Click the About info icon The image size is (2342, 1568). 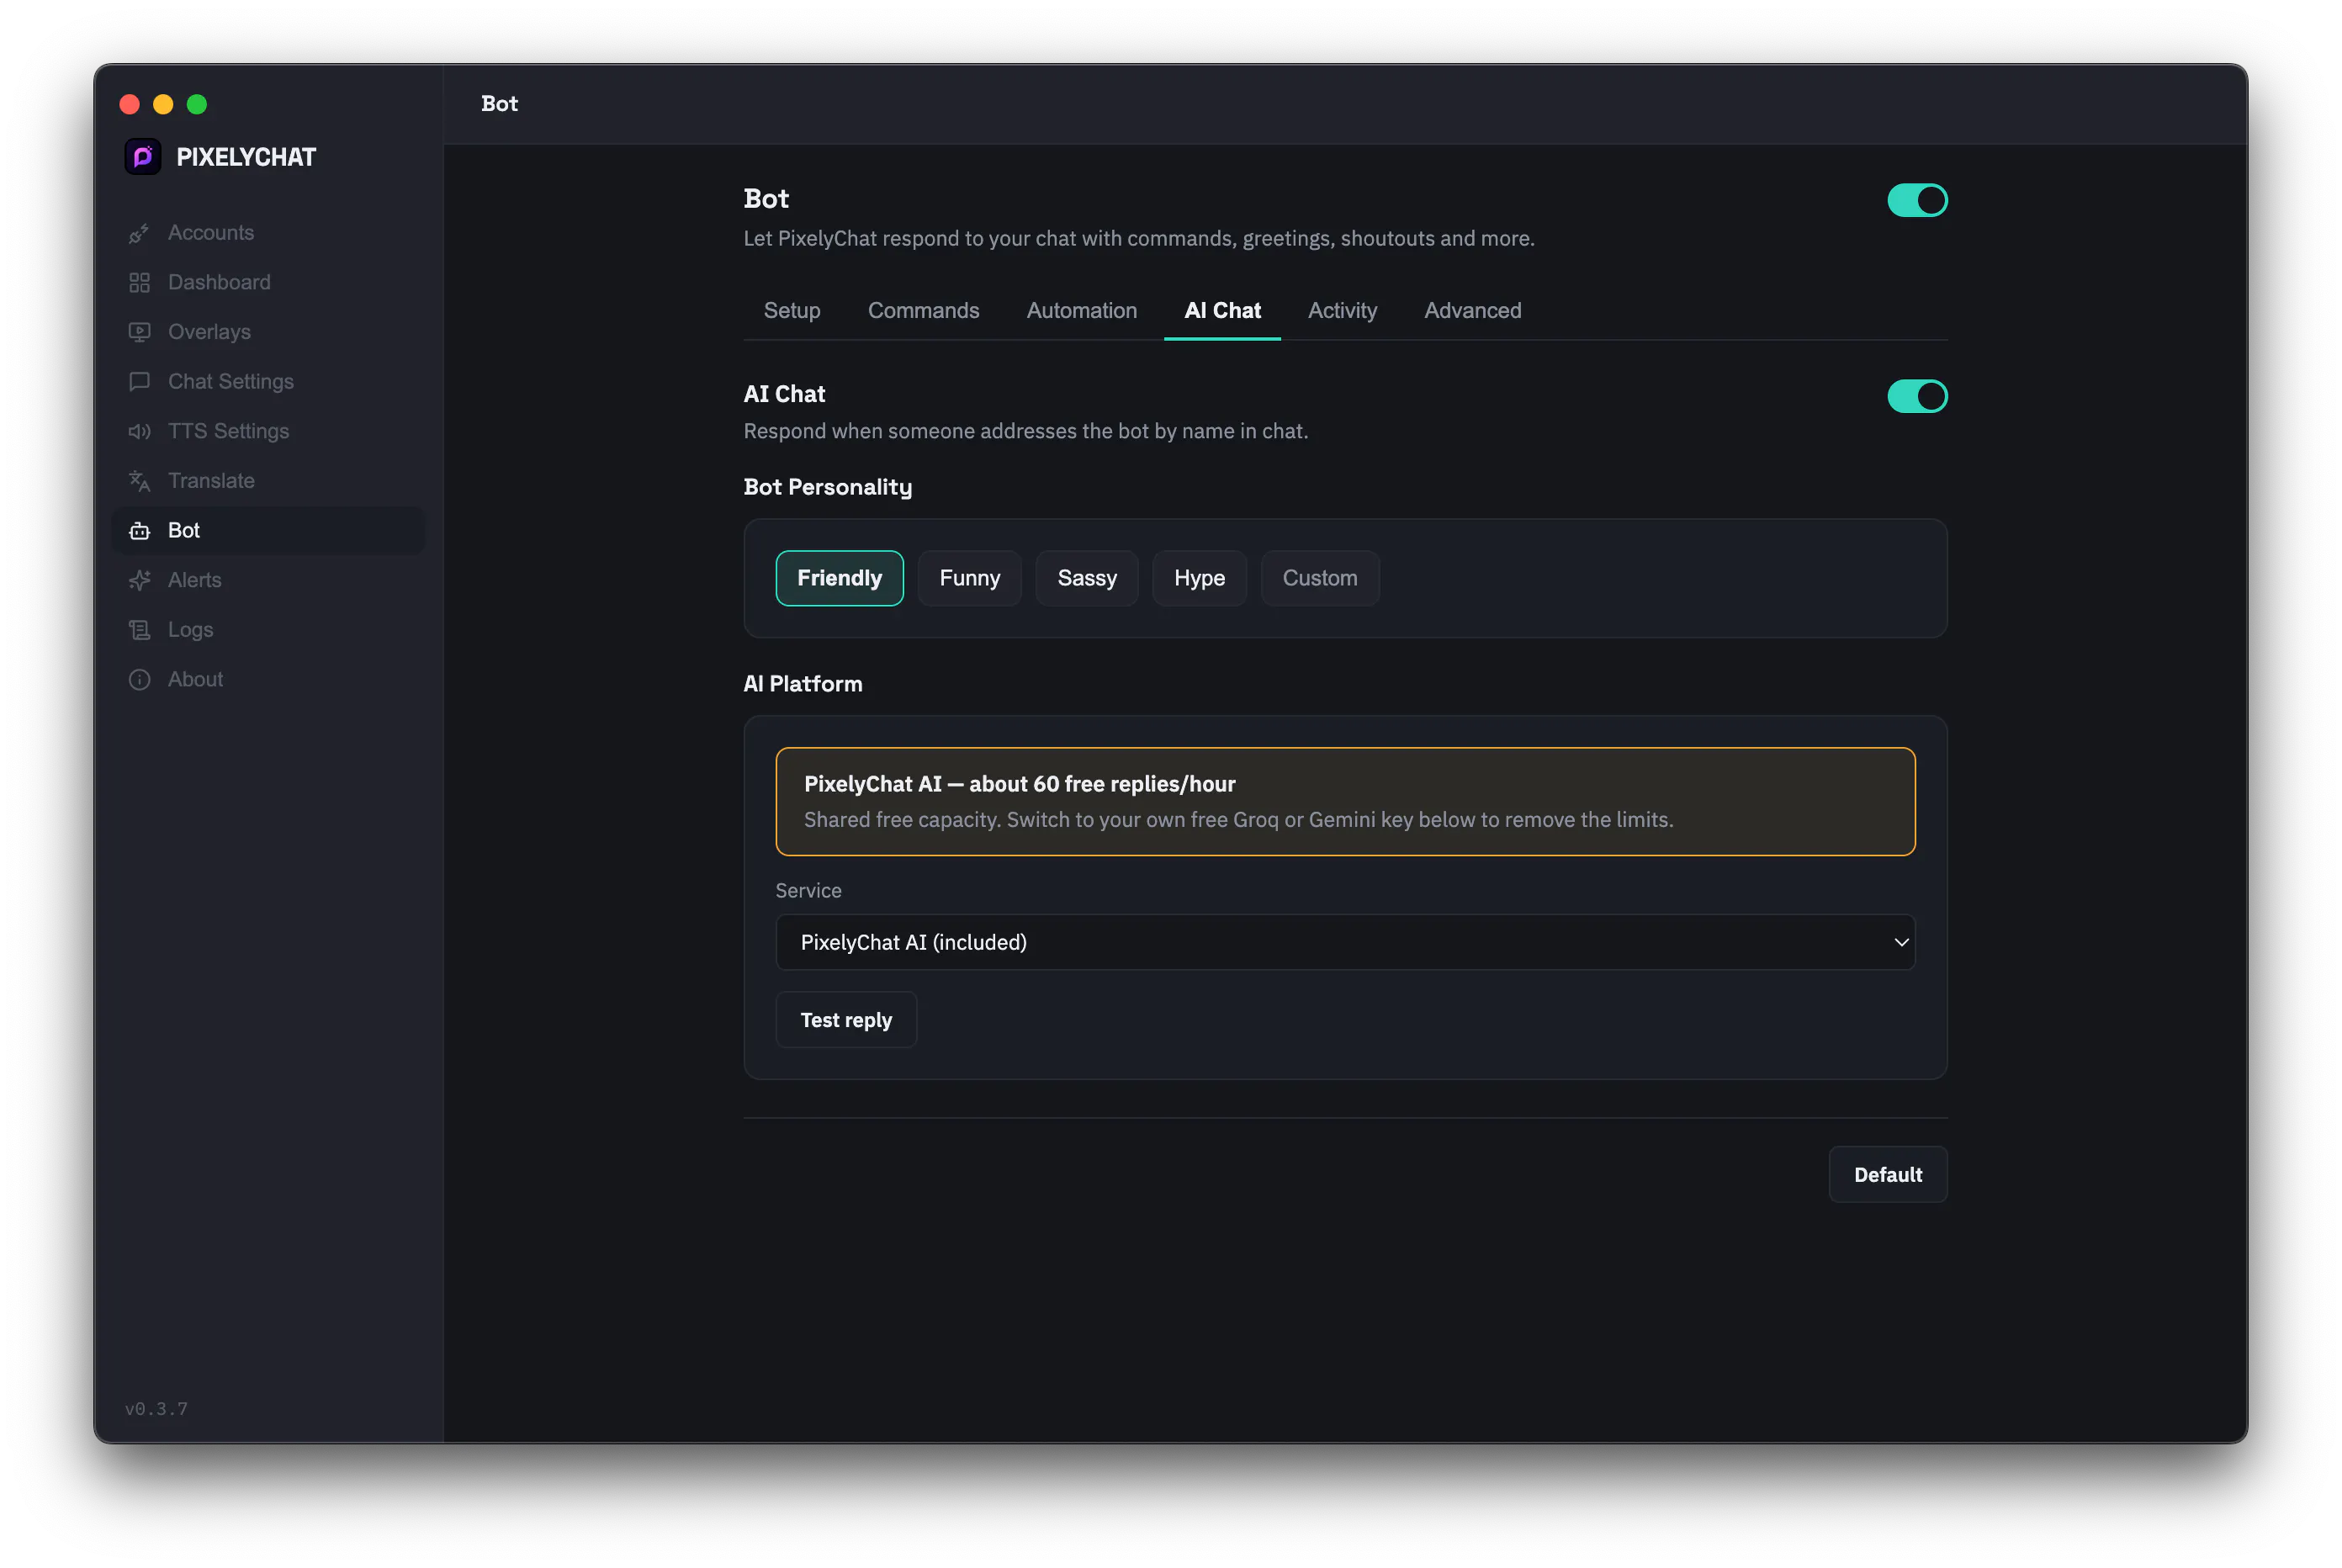coord(139,680)
